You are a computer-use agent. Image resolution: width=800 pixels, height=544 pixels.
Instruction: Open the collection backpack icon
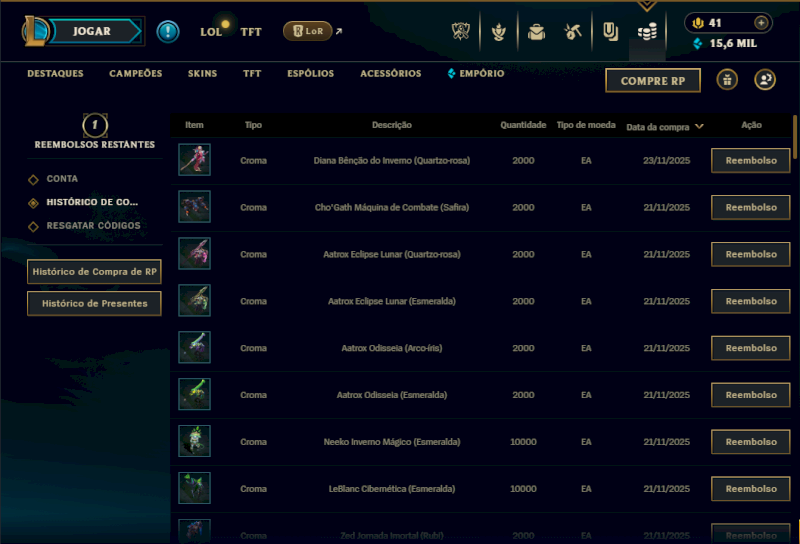pyautogui.click(x=536, y=33)
